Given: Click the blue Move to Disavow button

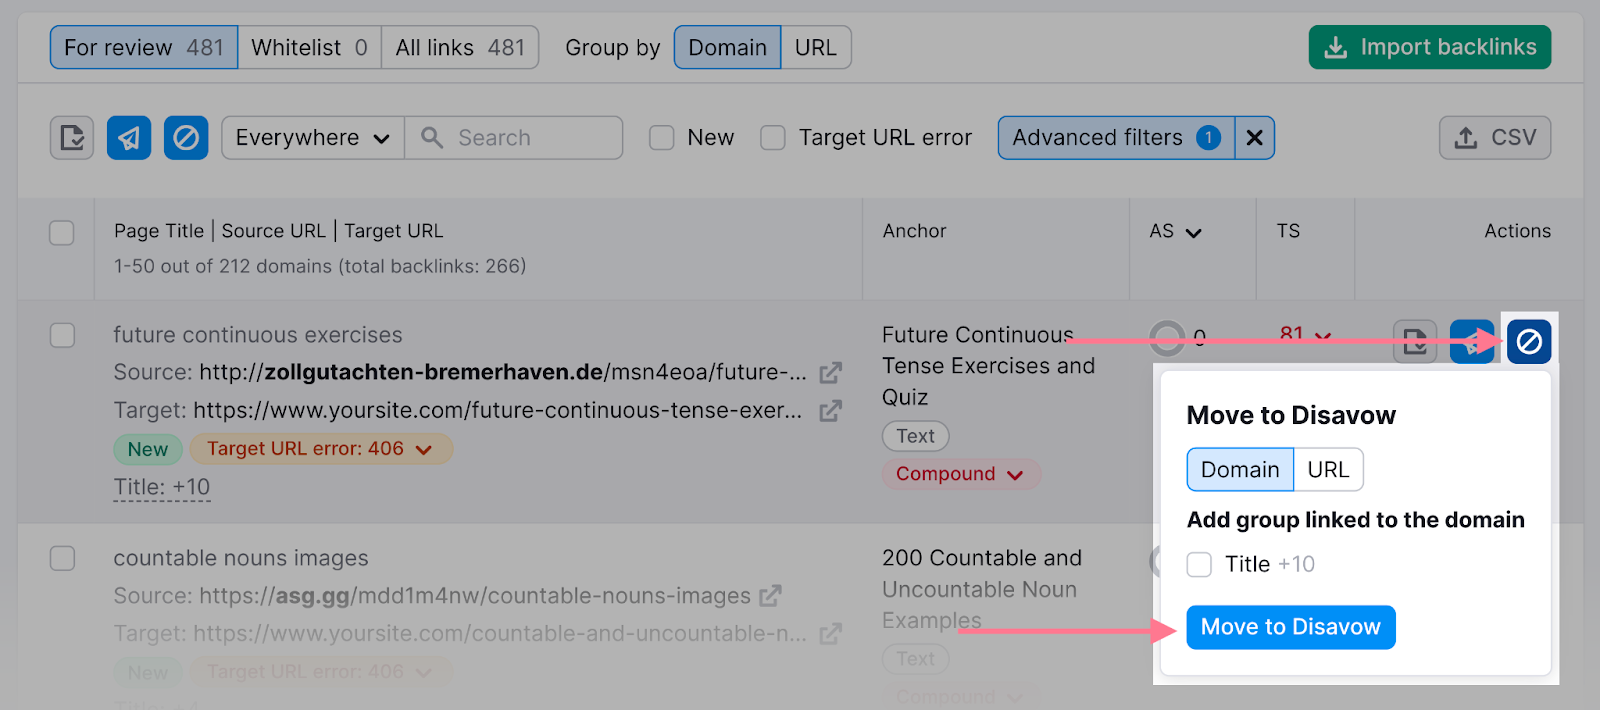Looking at the screenshot, I should click(x=1290, y=627).
